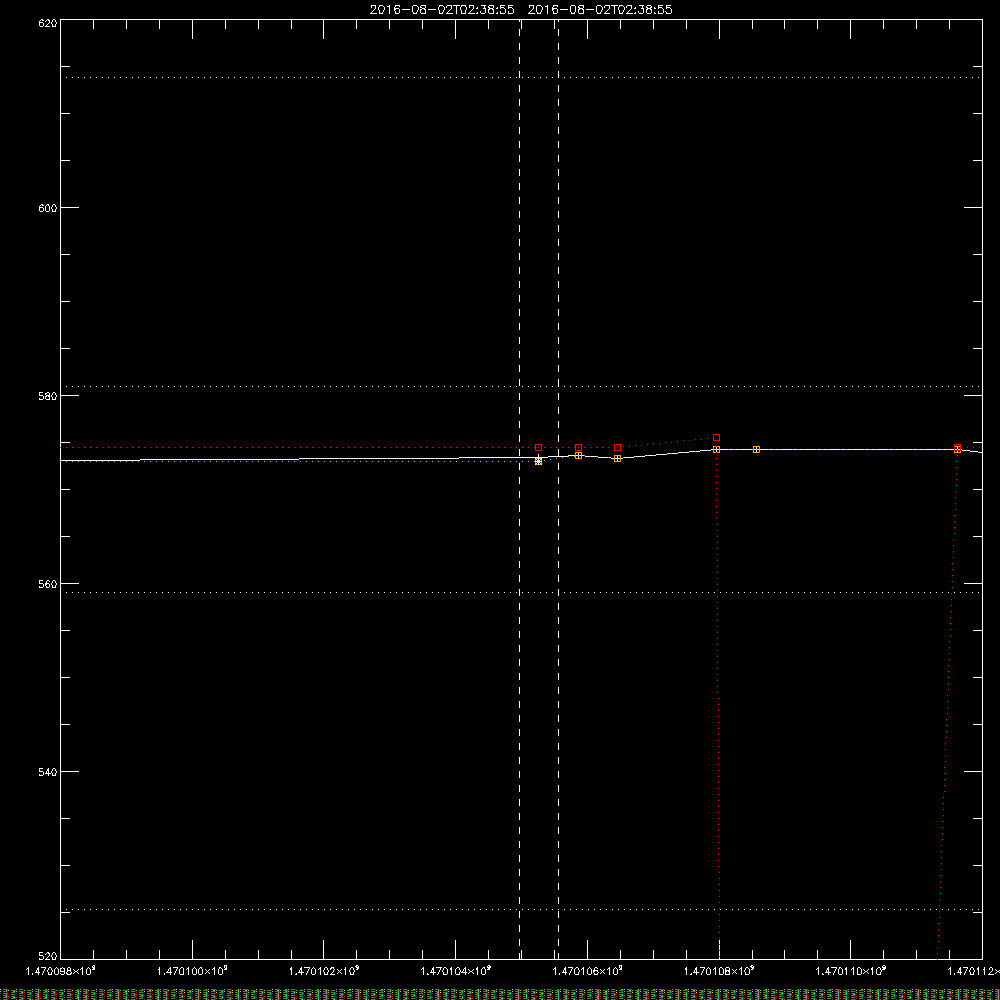Select the white star data marker
The height and width of the screenshot is (1000, 1000).
pos(538,460)
